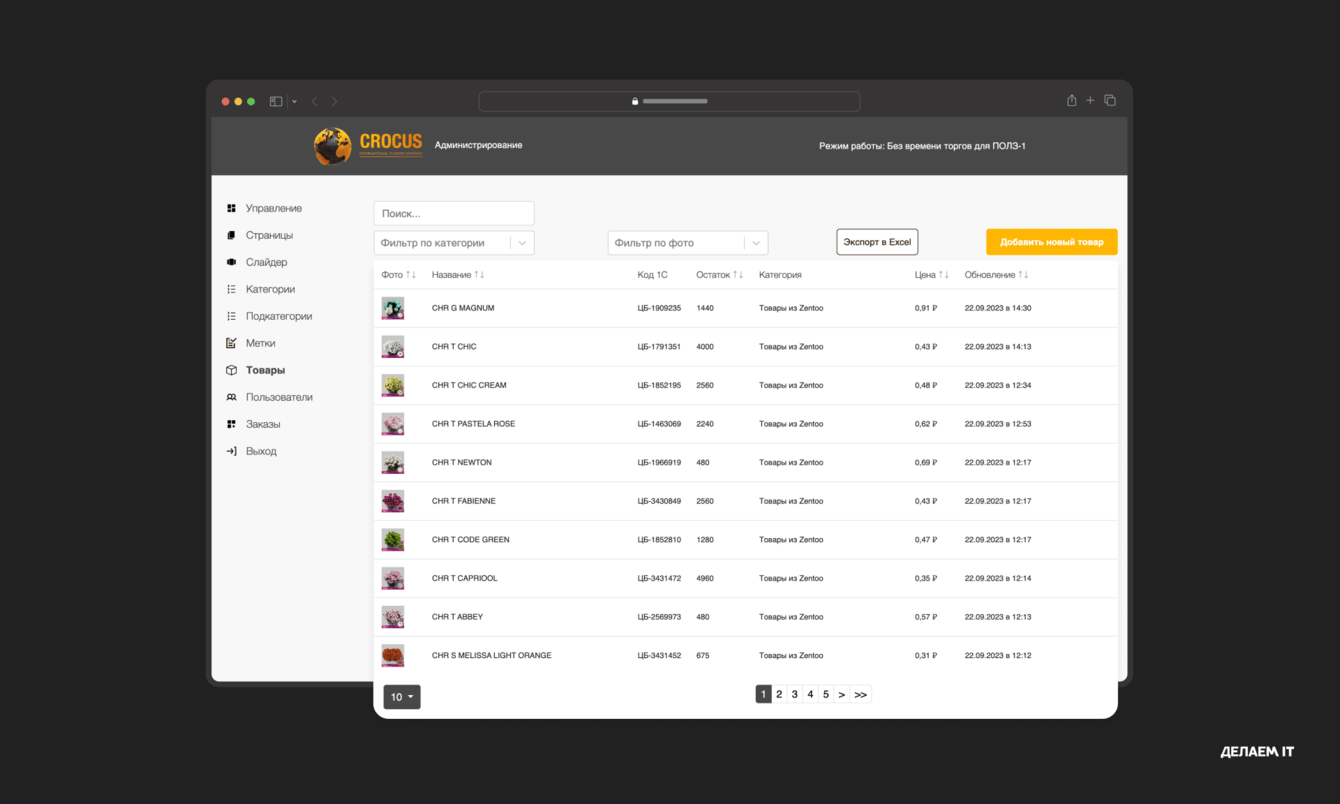Go back with browser back arrow
Image resolution: width=1340 pixels, height=804 pixels.
pyautogui.click(x=314, y=101)
